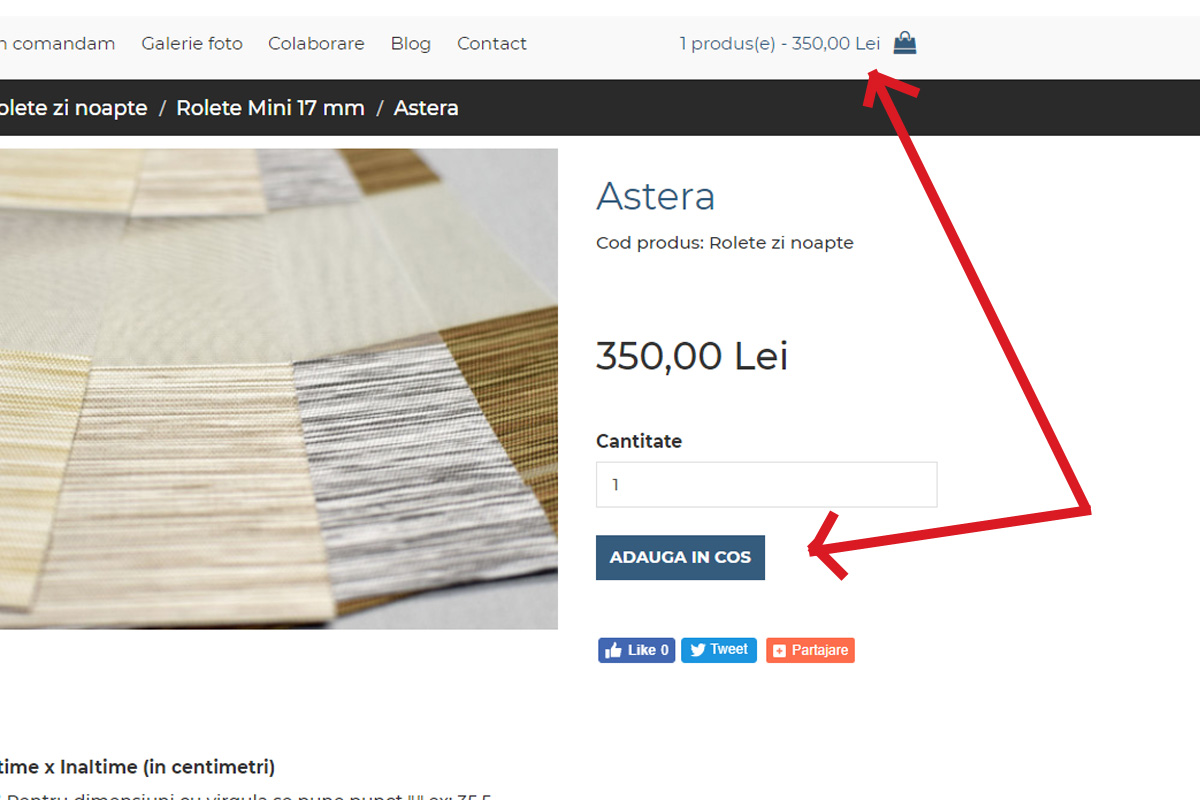The height and width of the screenshot is (800, 1200).
Task: Focus the Cantitate quantity field
Action: click(767, 485)
